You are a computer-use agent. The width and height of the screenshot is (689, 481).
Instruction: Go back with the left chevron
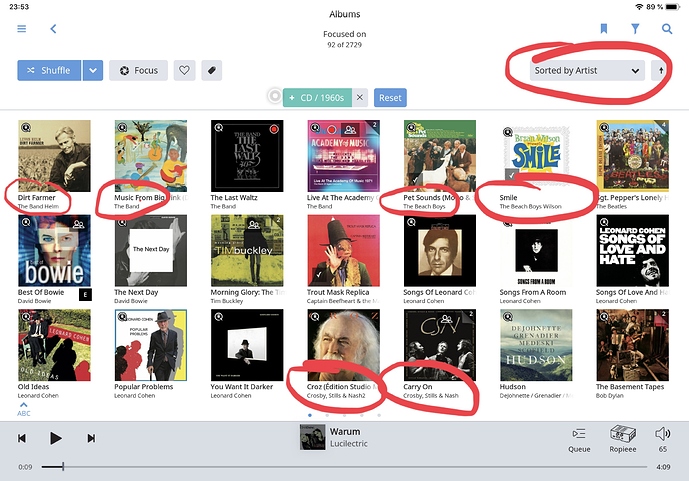53,29
